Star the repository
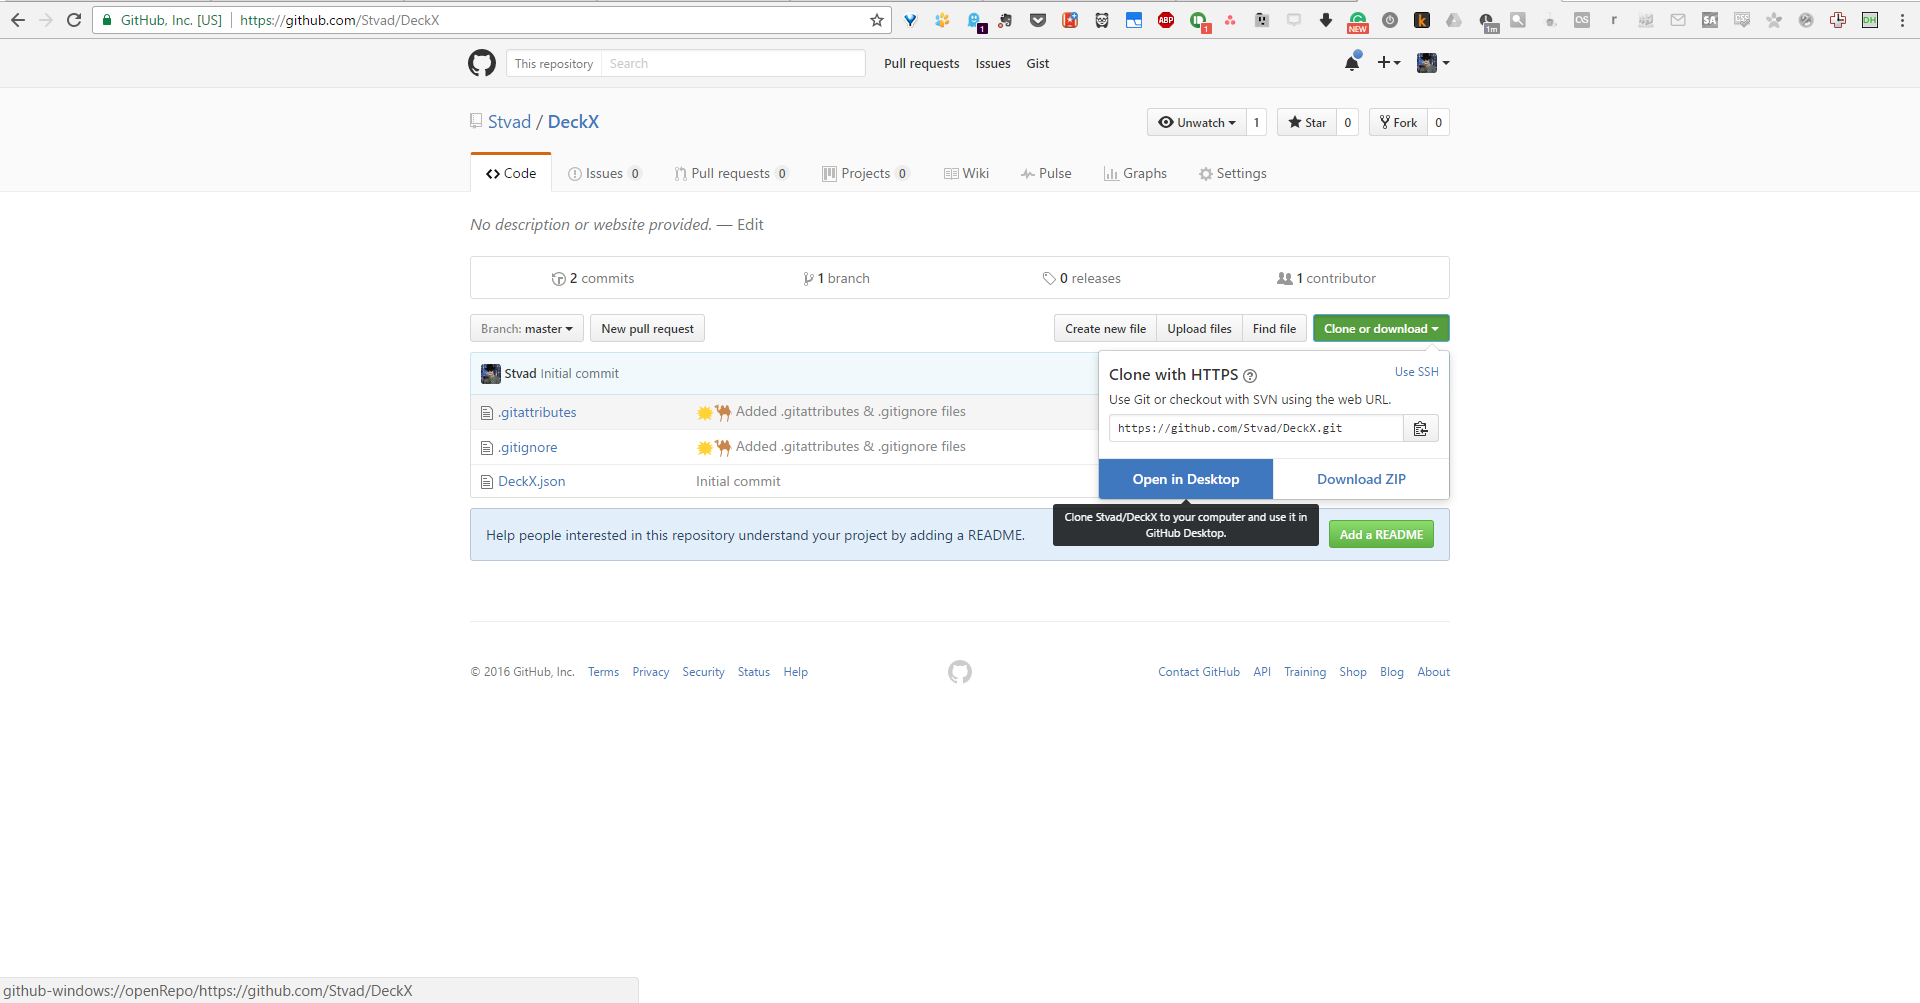Screen dimensions: 1920x1003 [x=1307, y=122]
